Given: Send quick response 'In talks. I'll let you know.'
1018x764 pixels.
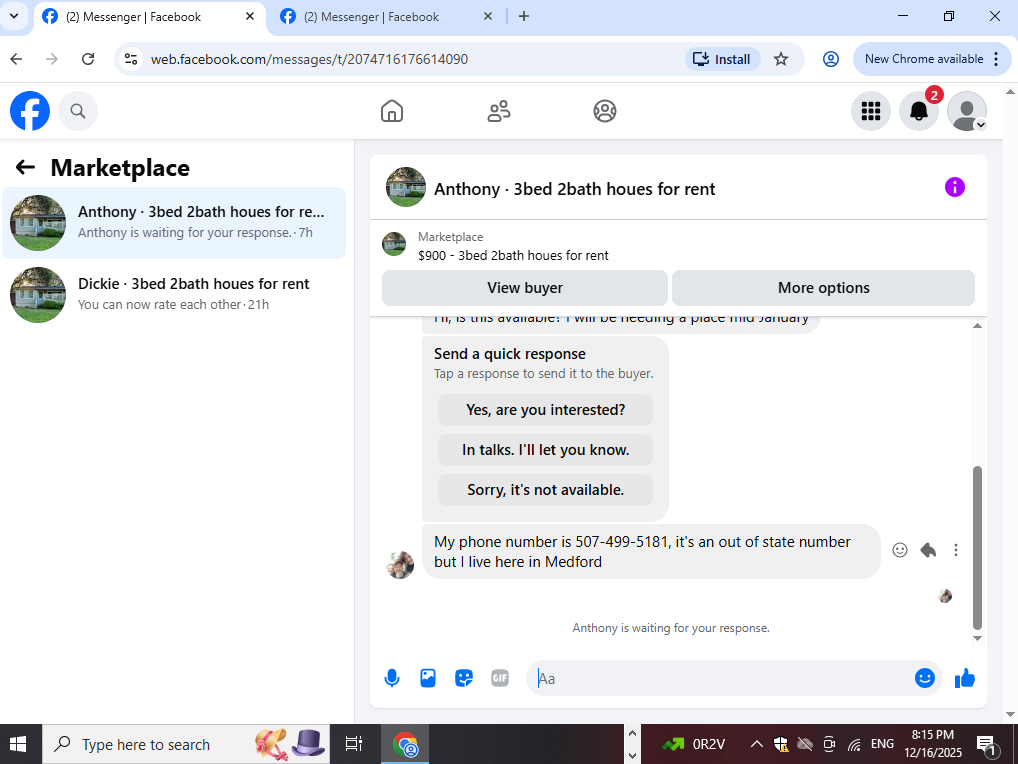Looking at the screenshot, I should tap(545, 450).
